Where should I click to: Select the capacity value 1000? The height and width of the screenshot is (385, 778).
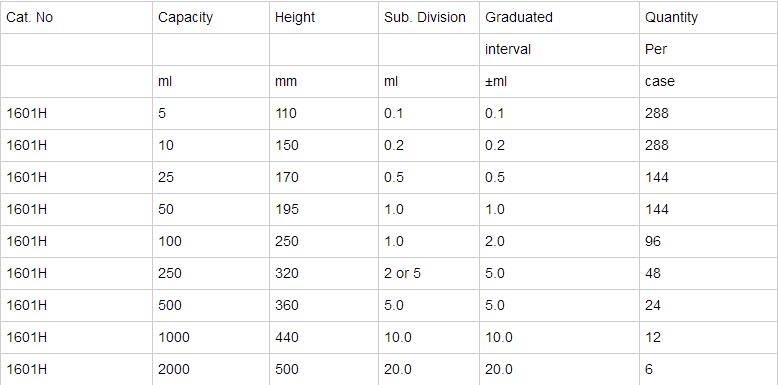point(174,337)
